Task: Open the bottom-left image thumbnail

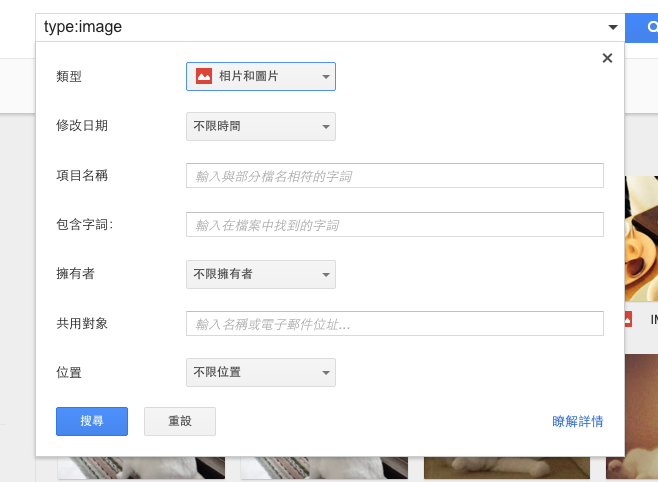Action: (141, 469)
